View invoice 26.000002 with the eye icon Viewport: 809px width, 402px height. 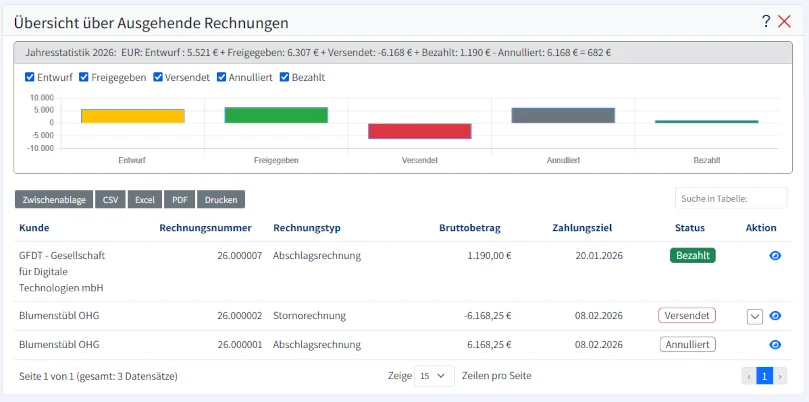coord(775,316)
